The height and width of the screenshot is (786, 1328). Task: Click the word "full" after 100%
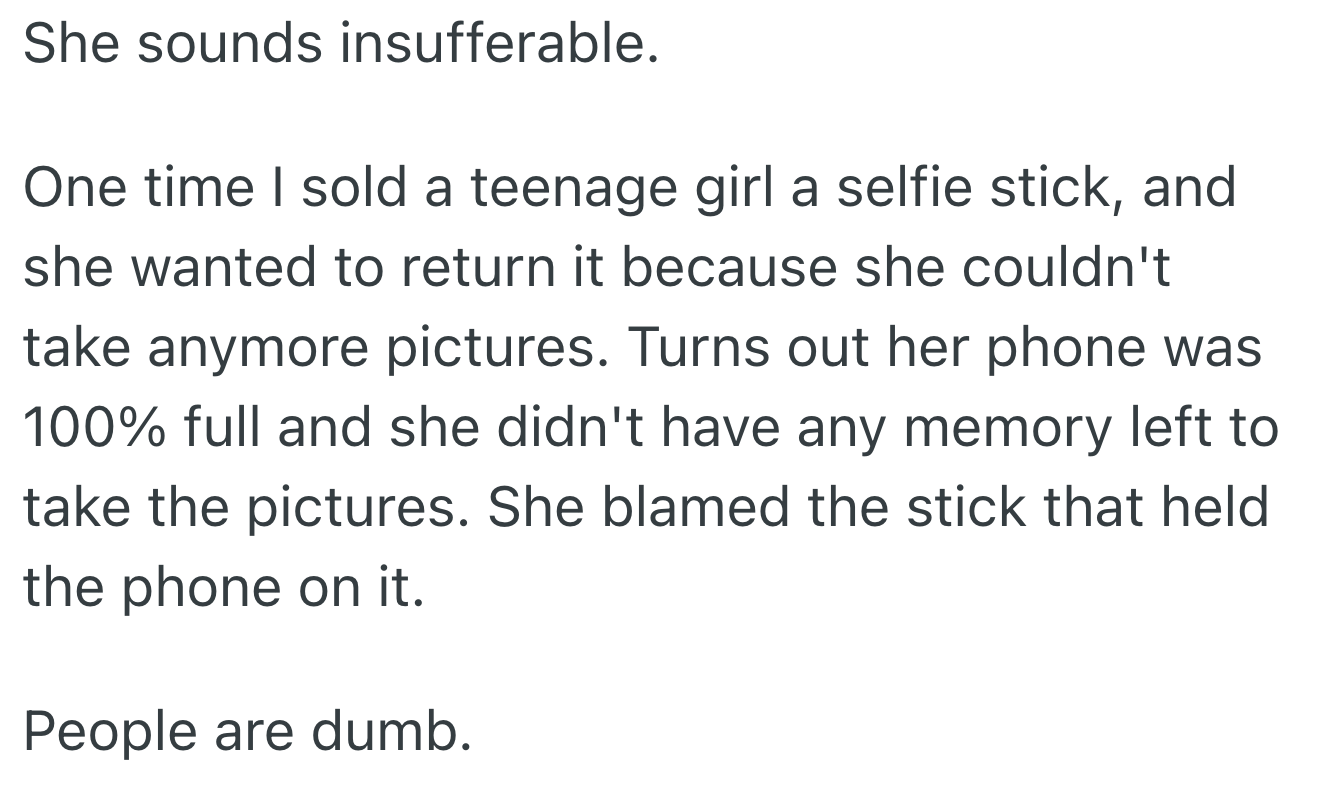pos(222,428)
